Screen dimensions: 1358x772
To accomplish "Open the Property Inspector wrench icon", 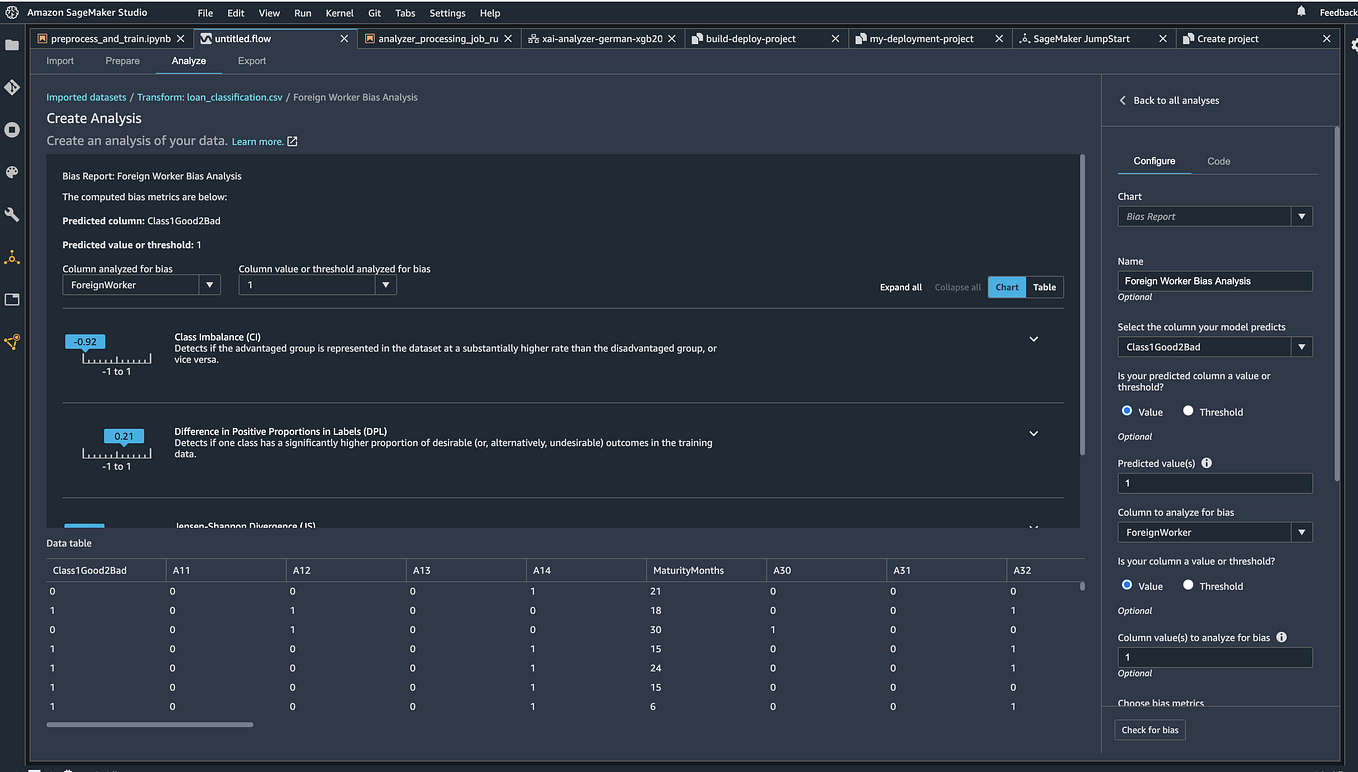I will (x=13, y=214).
